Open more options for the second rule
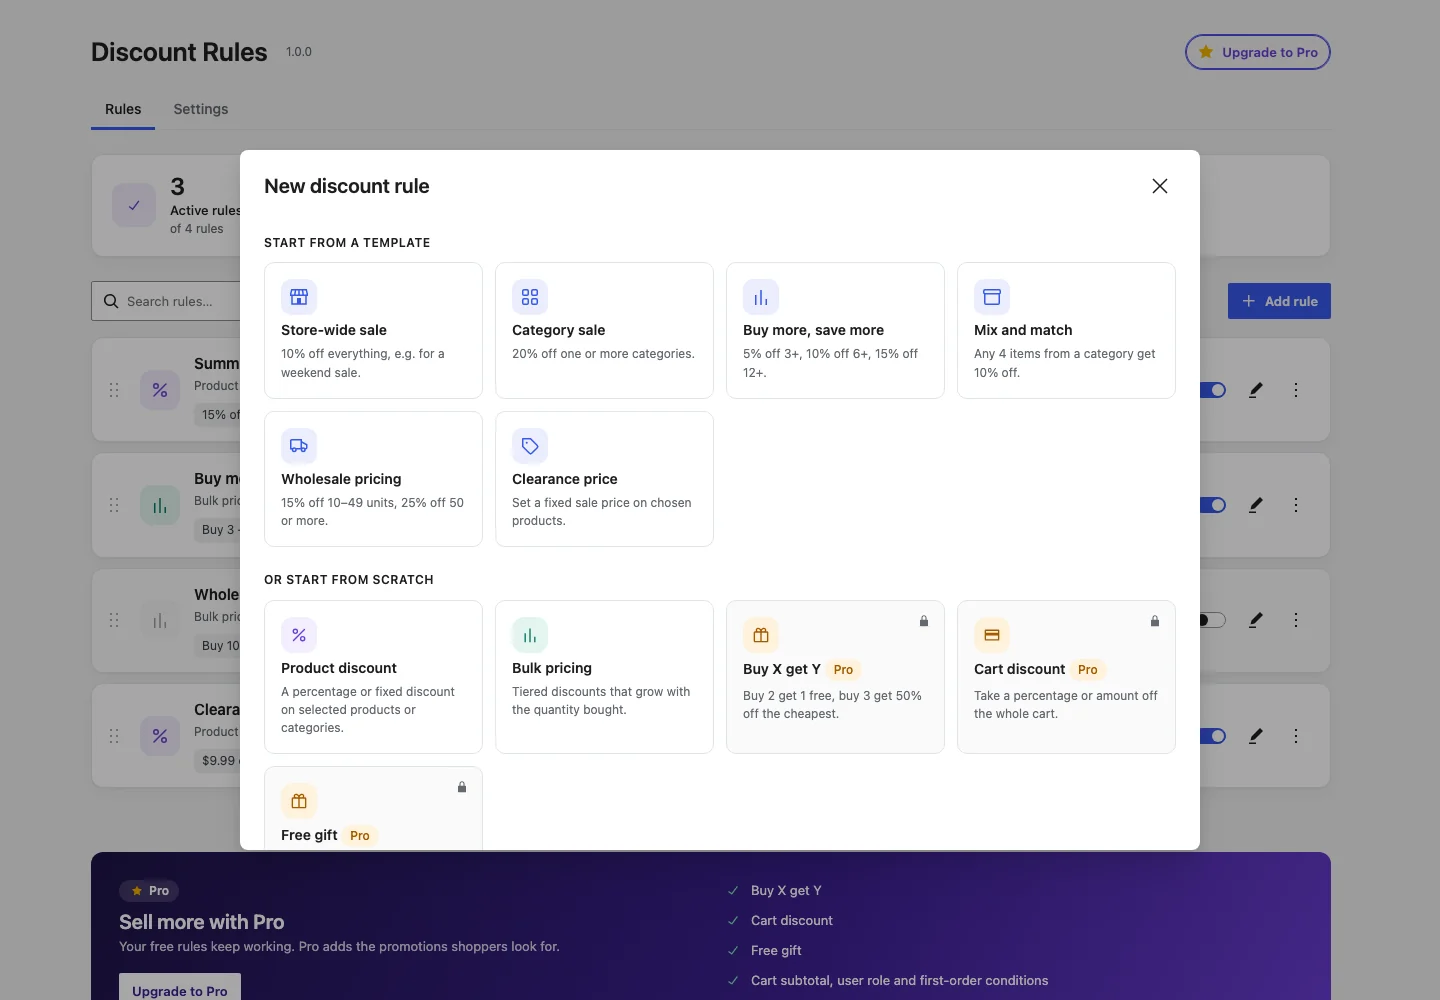Viewport: 1440px width, 1000px height. point(1296,505)
